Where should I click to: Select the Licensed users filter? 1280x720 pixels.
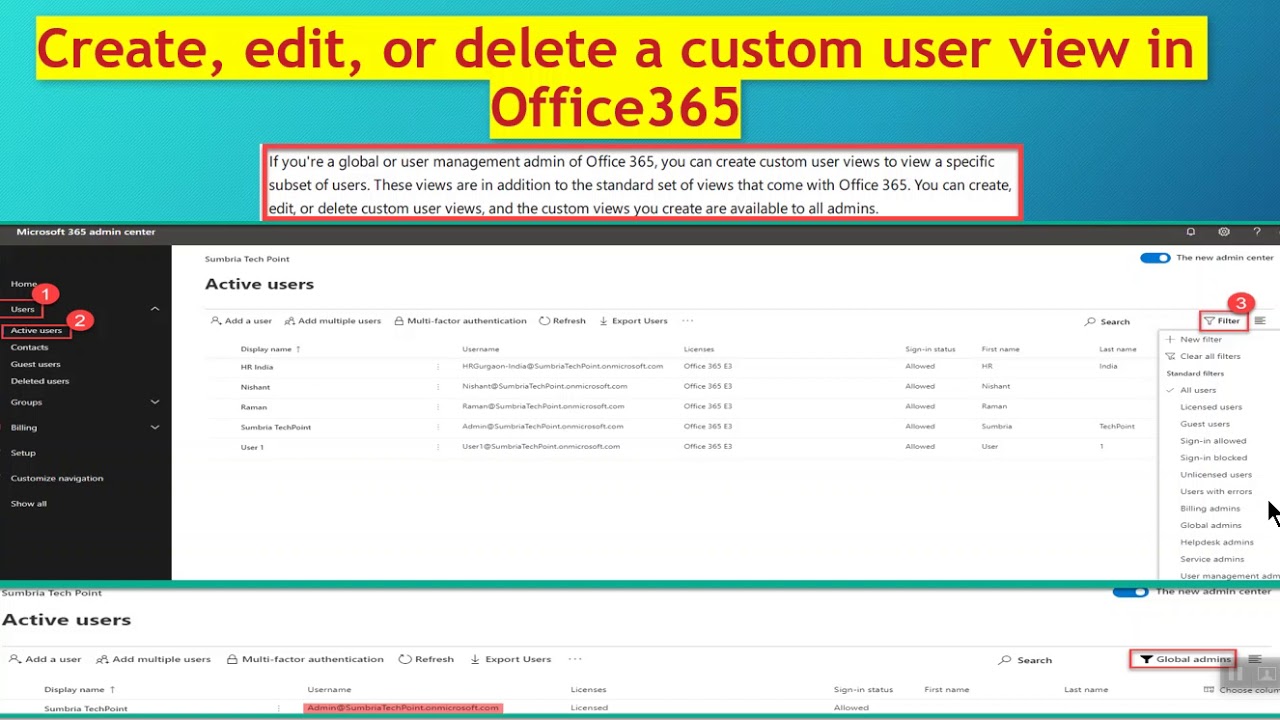pyautogui.click(x=1211, y=407)
